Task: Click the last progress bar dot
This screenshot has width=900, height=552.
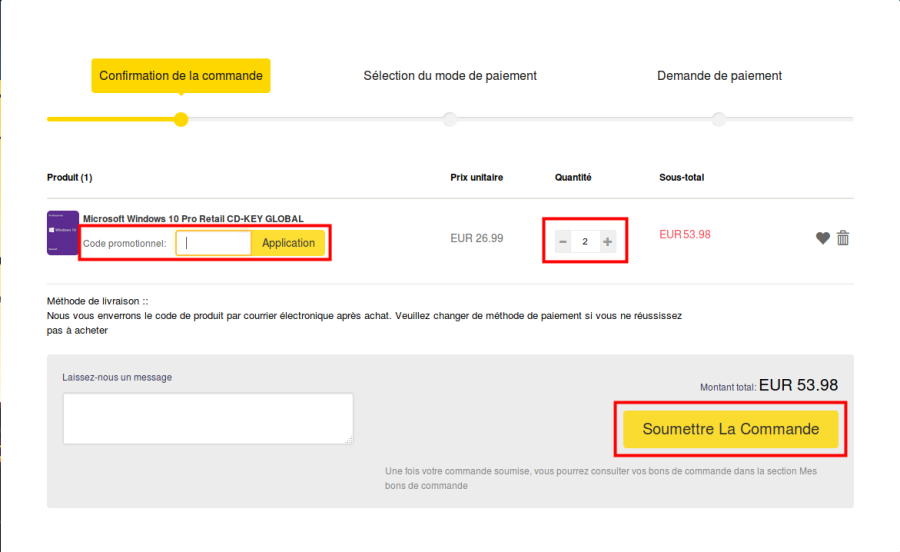Action: tap(719, 119)
